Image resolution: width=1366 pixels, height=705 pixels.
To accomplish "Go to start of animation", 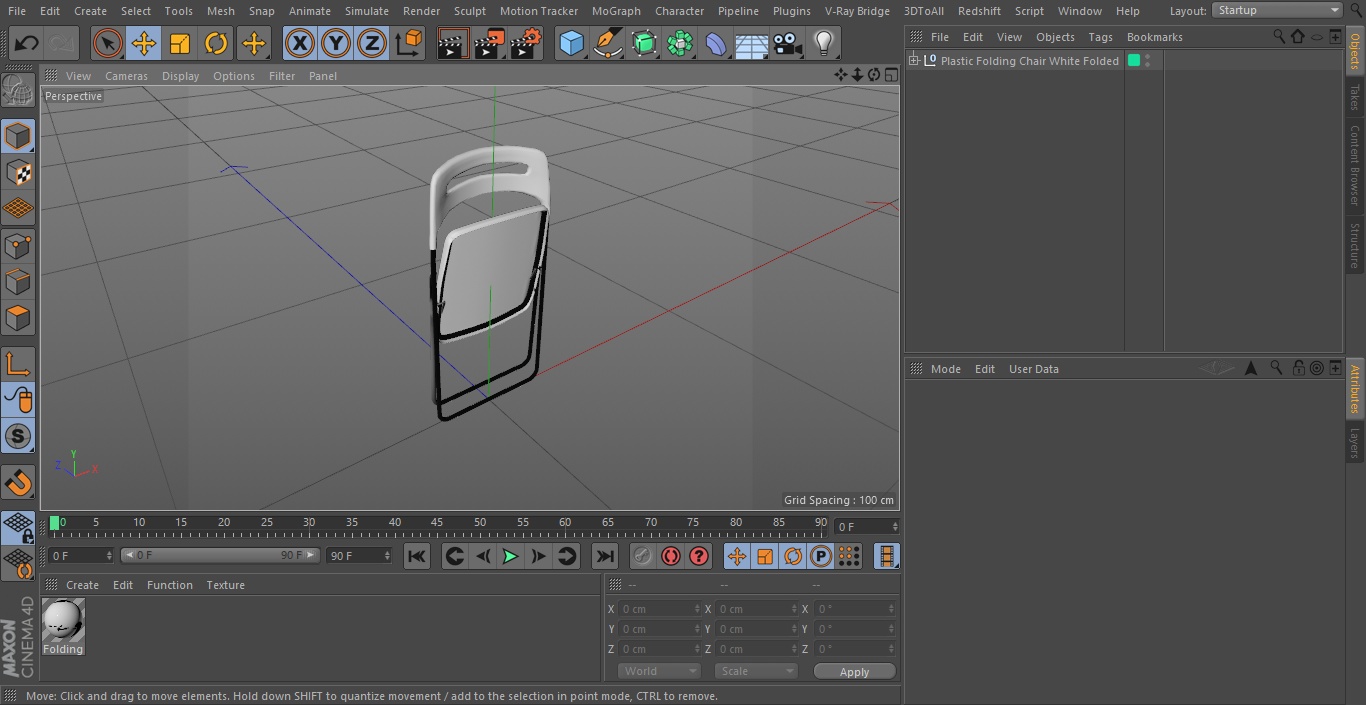I will [x=417, y=556].
